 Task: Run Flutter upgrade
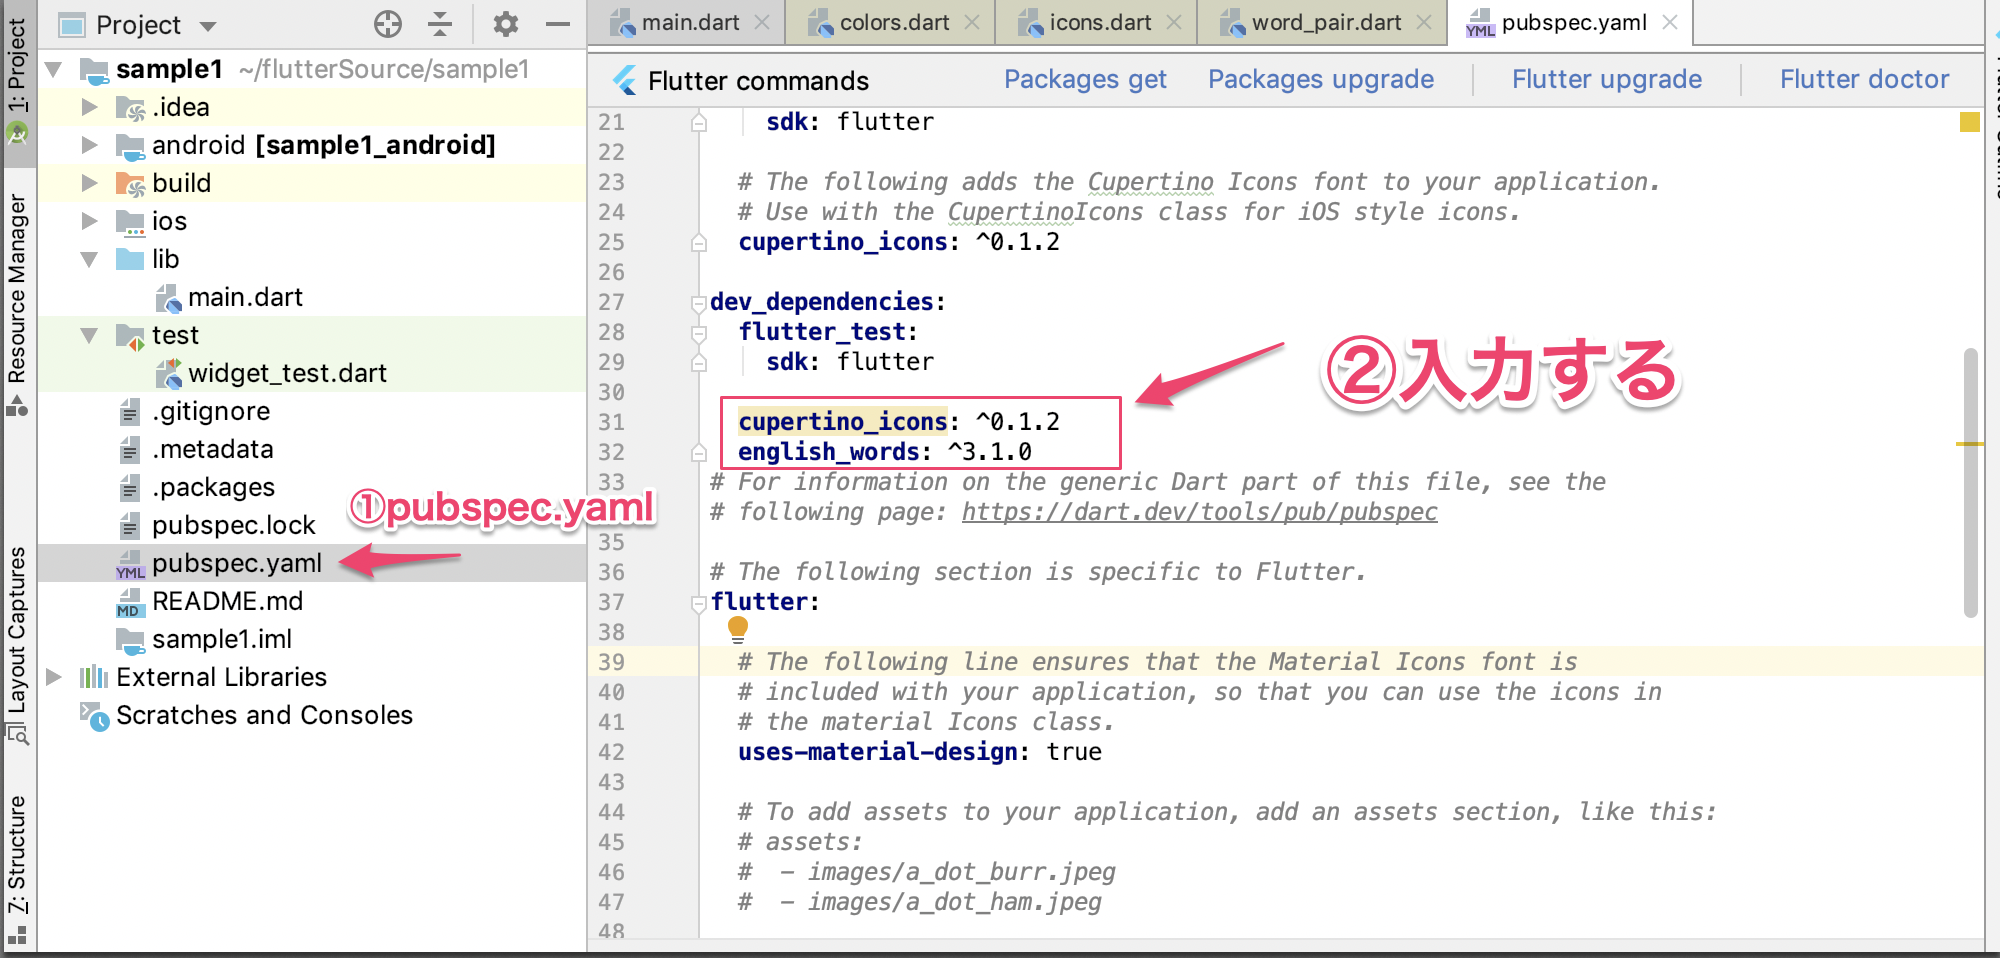(1607, 79)
